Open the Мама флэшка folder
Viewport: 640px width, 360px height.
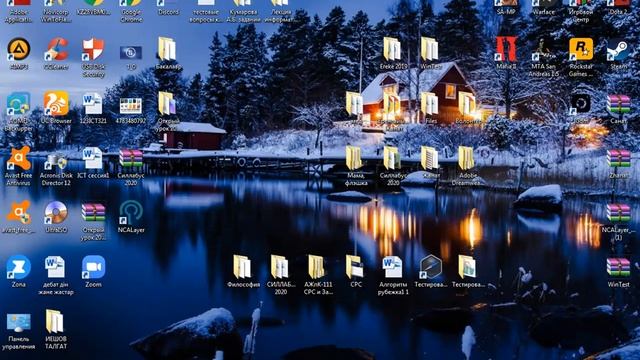[355, 158]
